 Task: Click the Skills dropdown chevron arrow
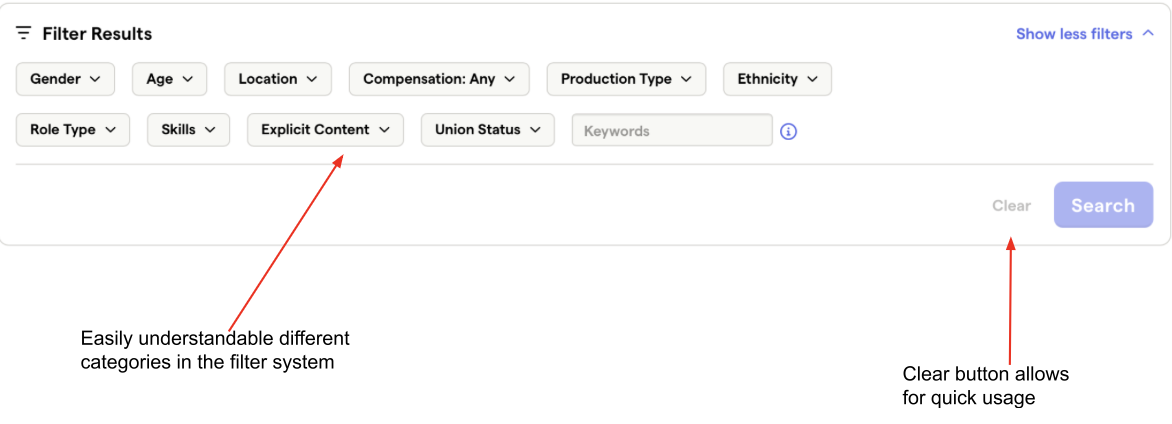210,130
